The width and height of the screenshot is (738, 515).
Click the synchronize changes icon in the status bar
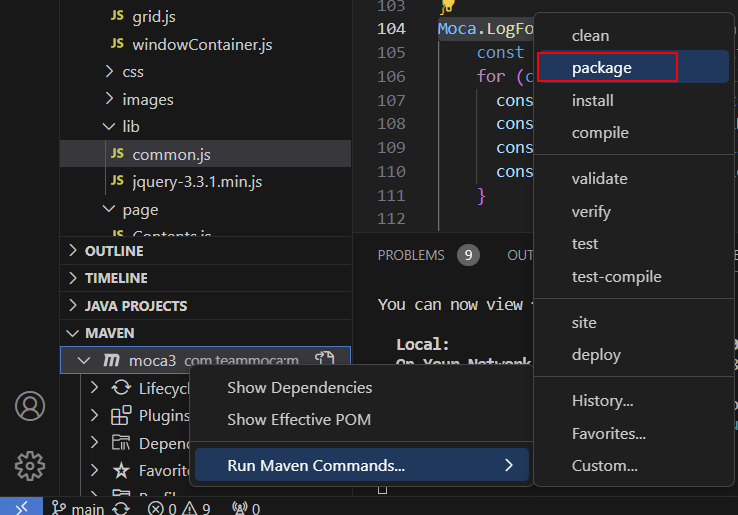coord(121,508)
